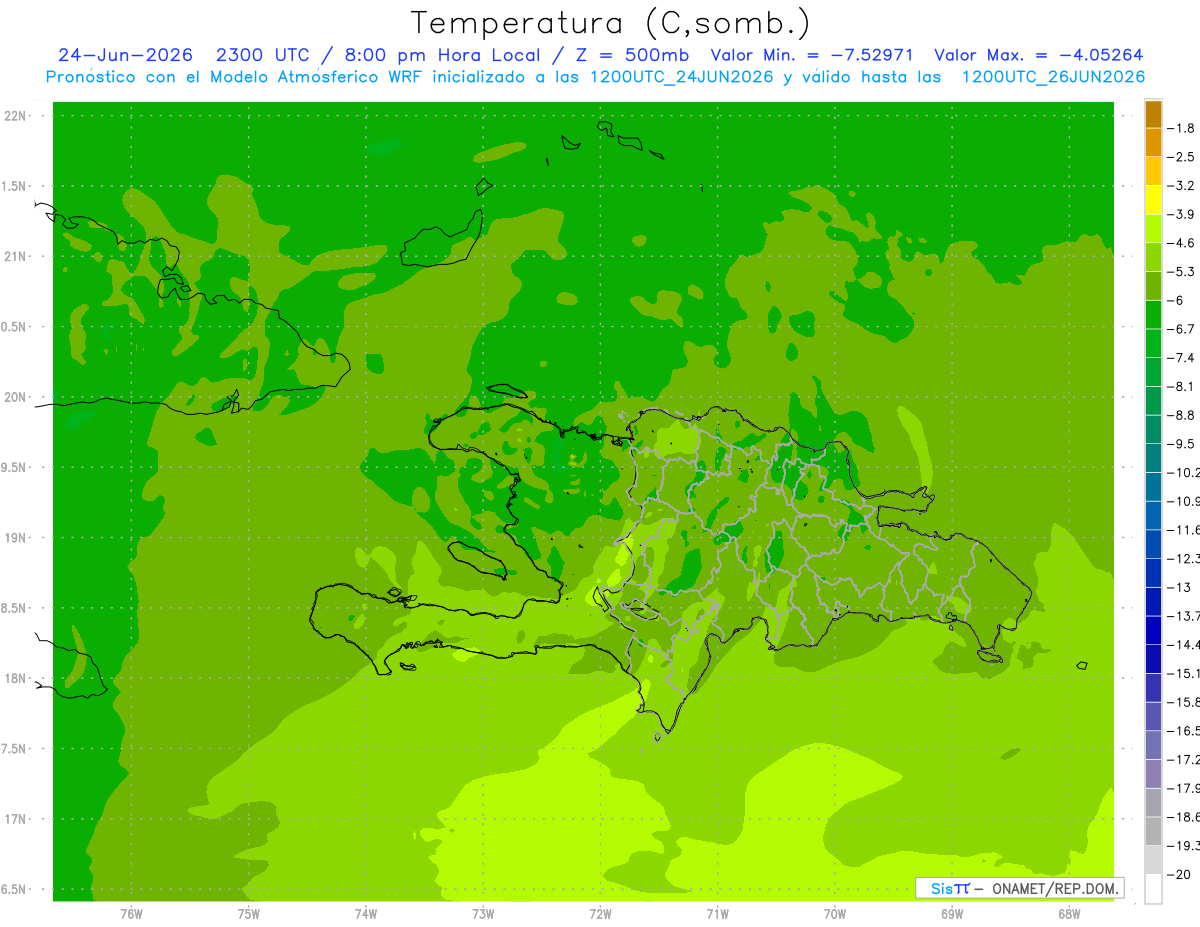Click the '-4.6' colorbar value

pos(1181,243)
